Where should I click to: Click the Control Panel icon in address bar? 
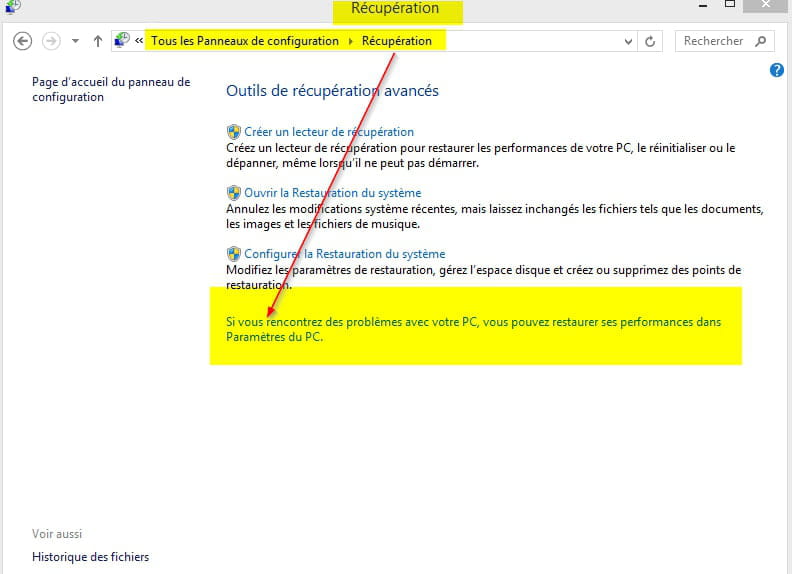click(x=122, y=40)
